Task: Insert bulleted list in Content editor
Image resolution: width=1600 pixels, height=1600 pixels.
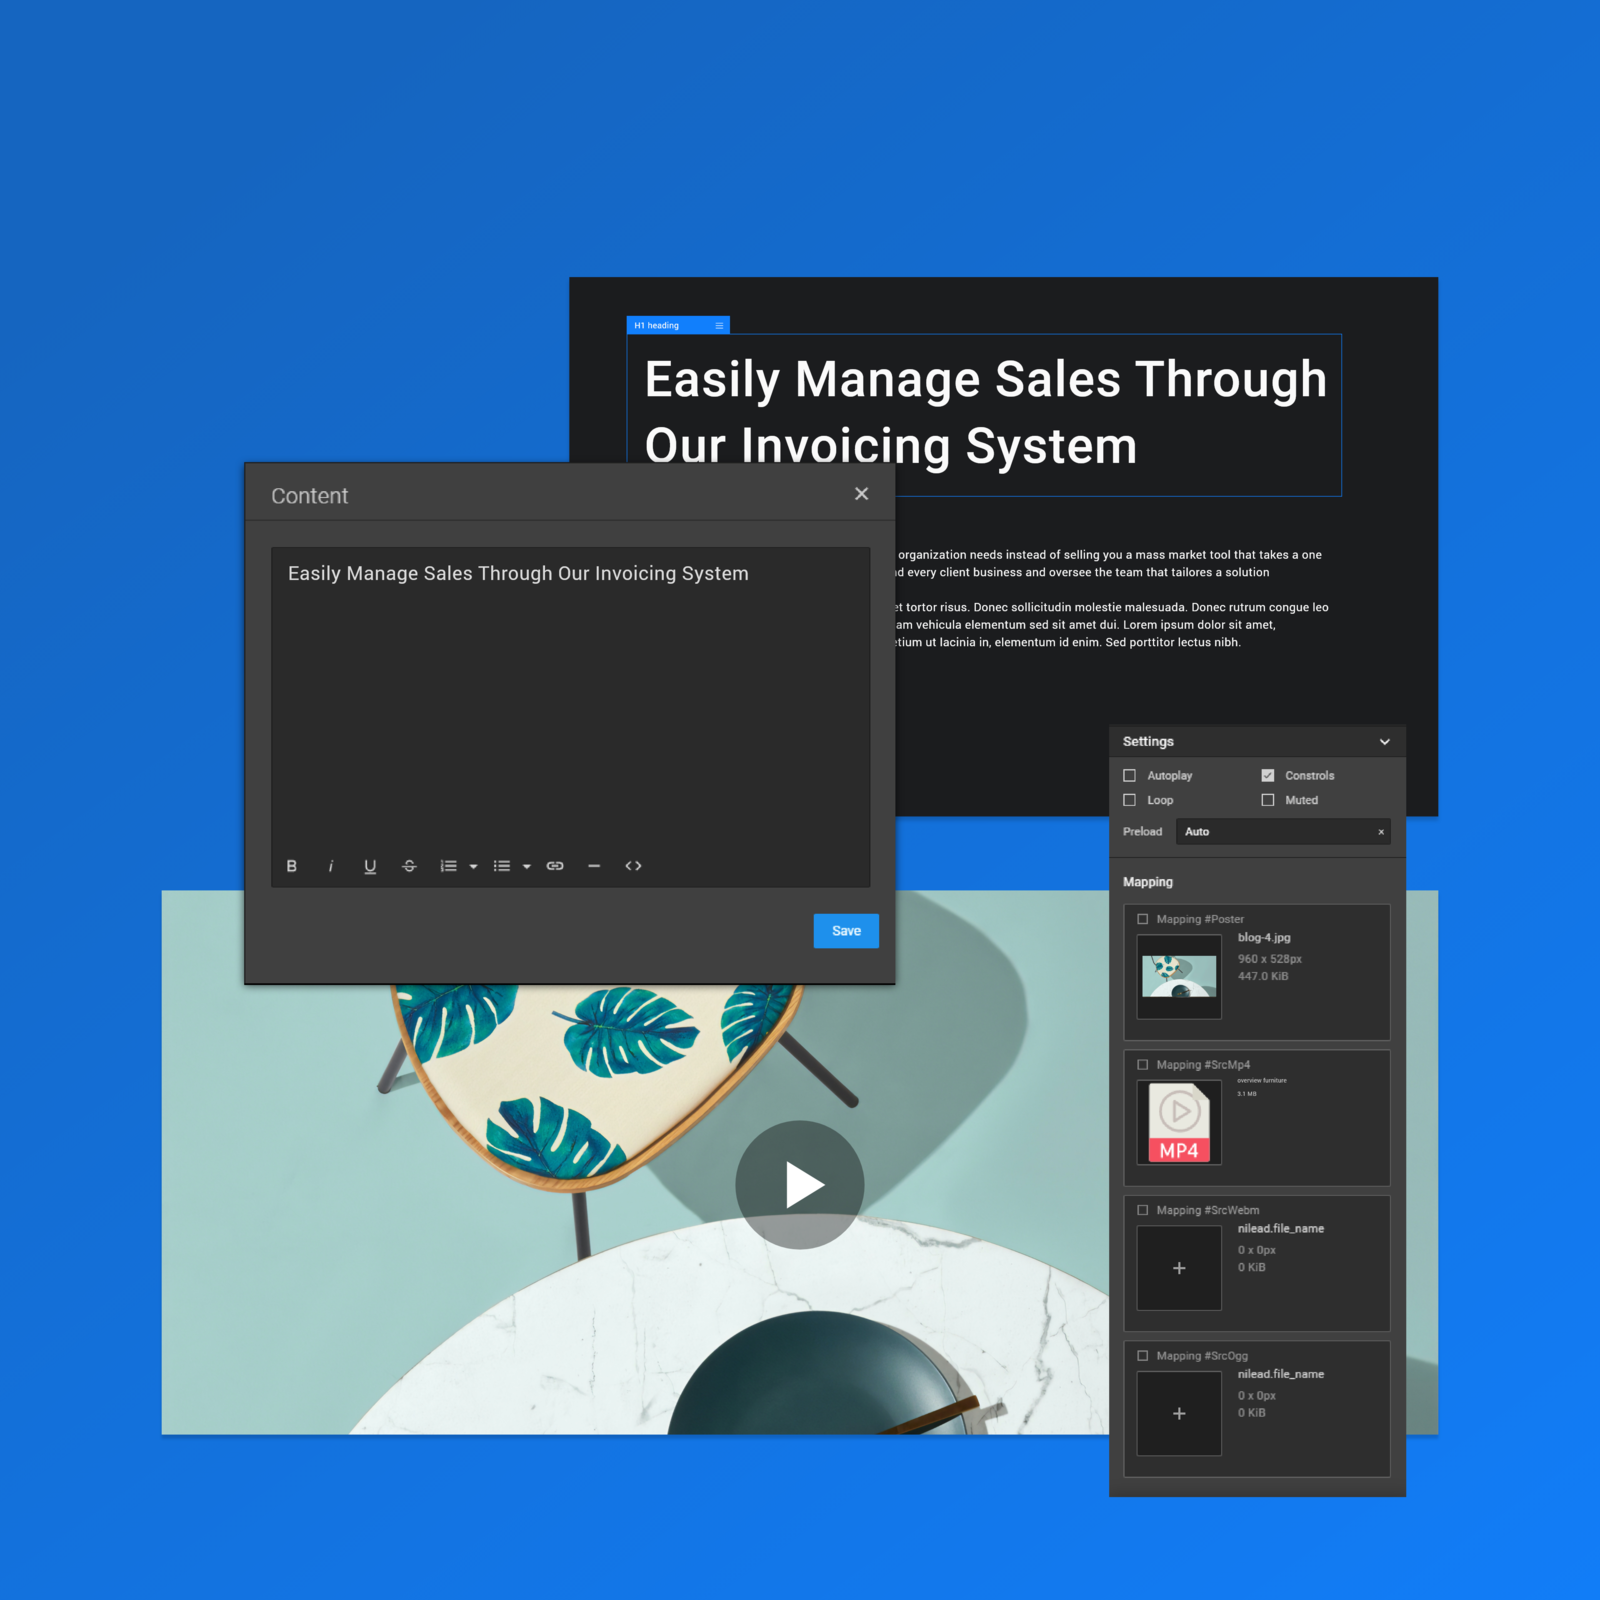Action: [502, 866]
